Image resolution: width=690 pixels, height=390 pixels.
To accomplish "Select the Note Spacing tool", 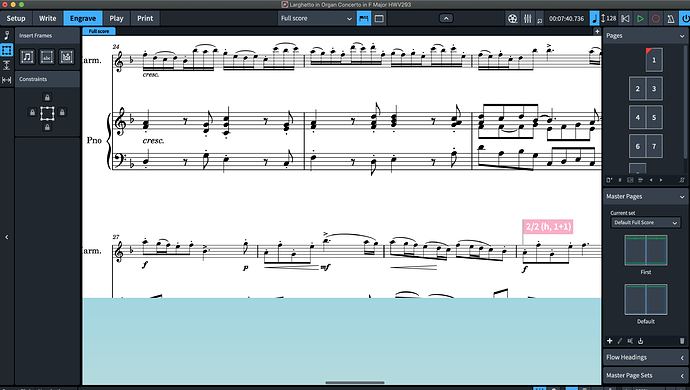I will (x=7, y=80).
